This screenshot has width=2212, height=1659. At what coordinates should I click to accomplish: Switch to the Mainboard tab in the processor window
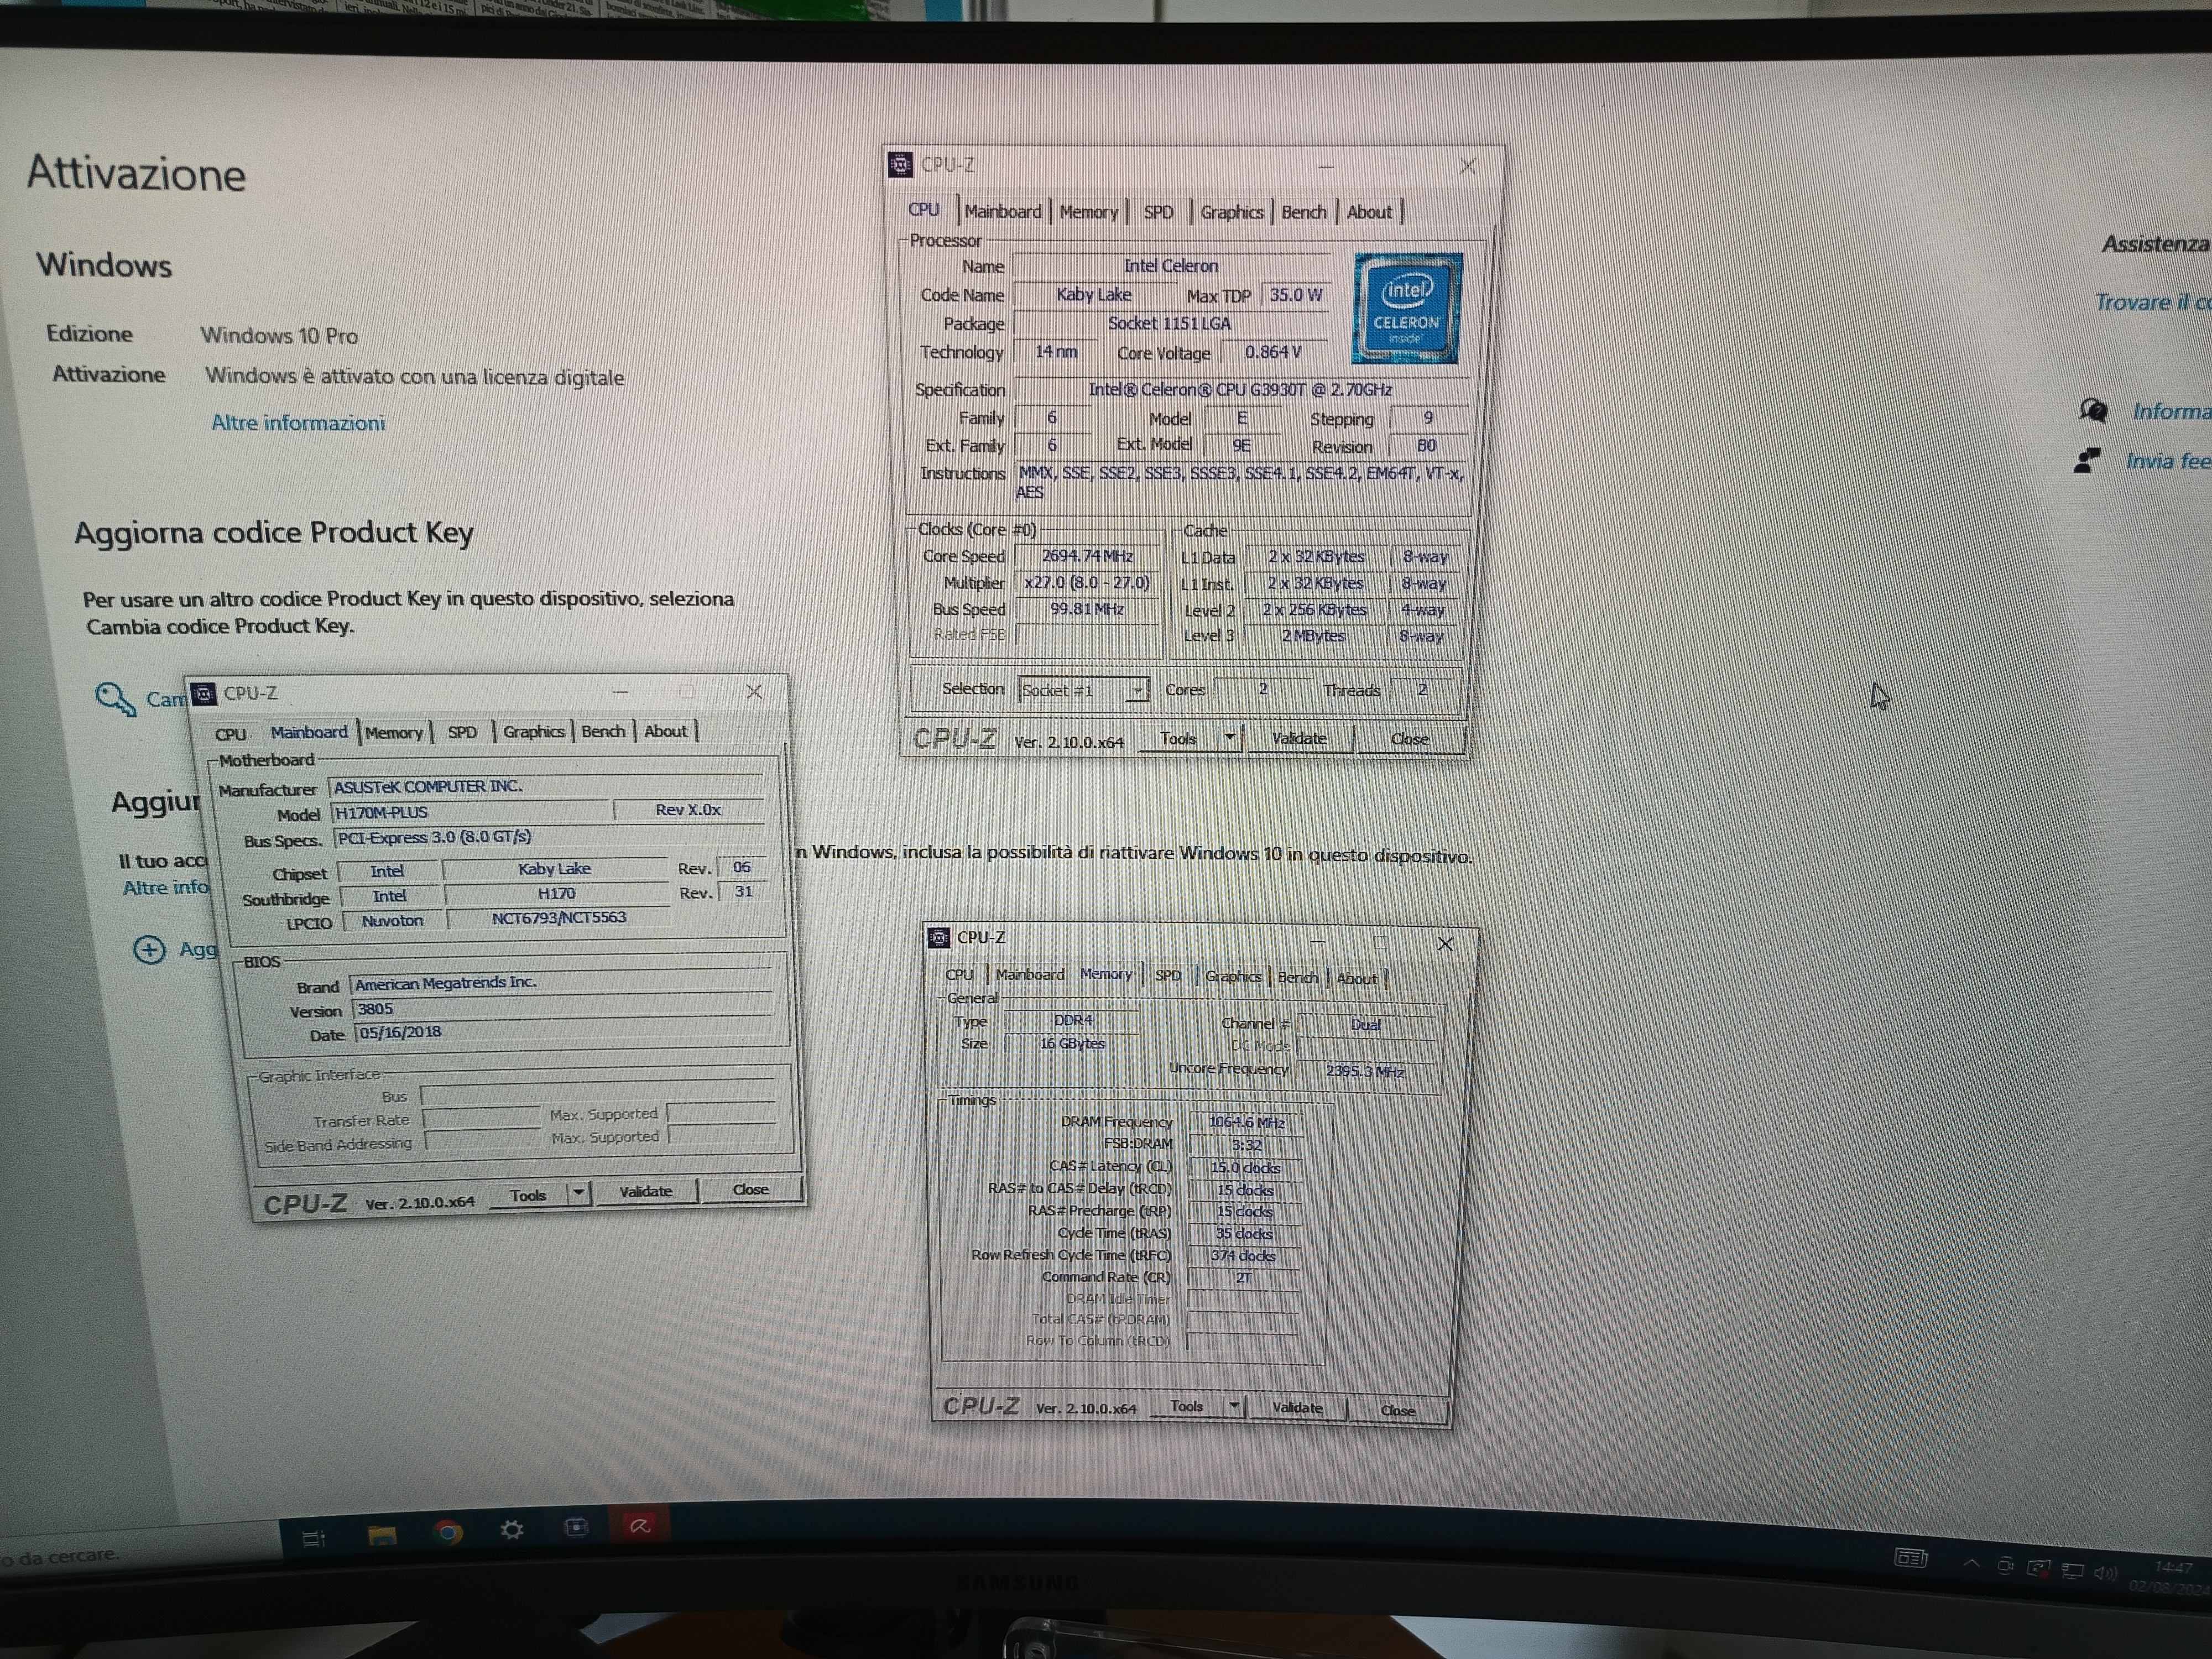(x=1003, y=211)
